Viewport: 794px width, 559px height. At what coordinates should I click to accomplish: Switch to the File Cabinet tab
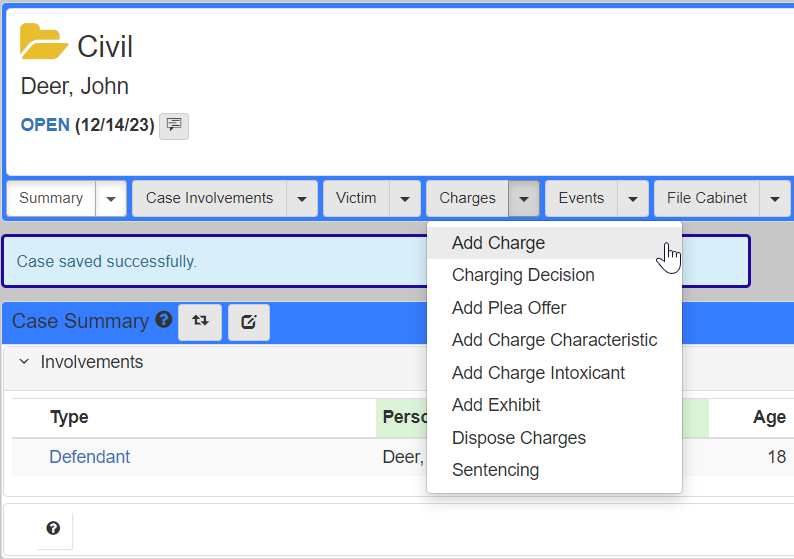tap(707, 199)
